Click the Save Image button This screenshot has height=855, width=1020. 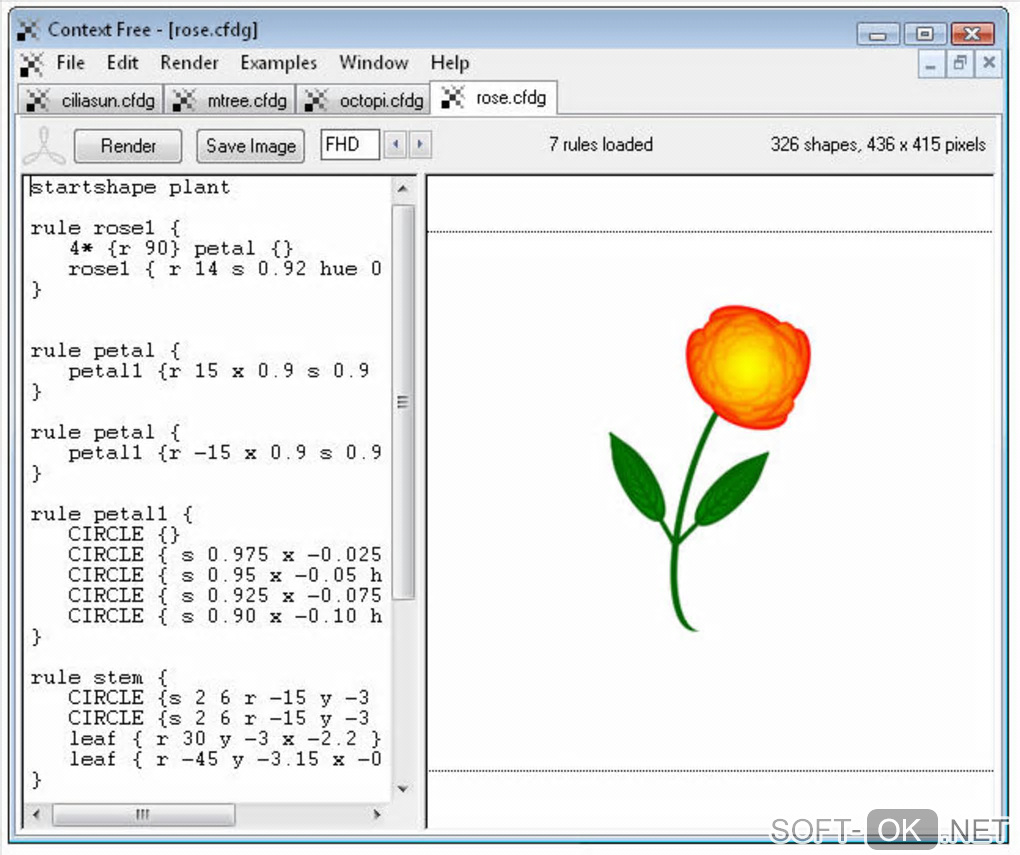tap(250, 146)
